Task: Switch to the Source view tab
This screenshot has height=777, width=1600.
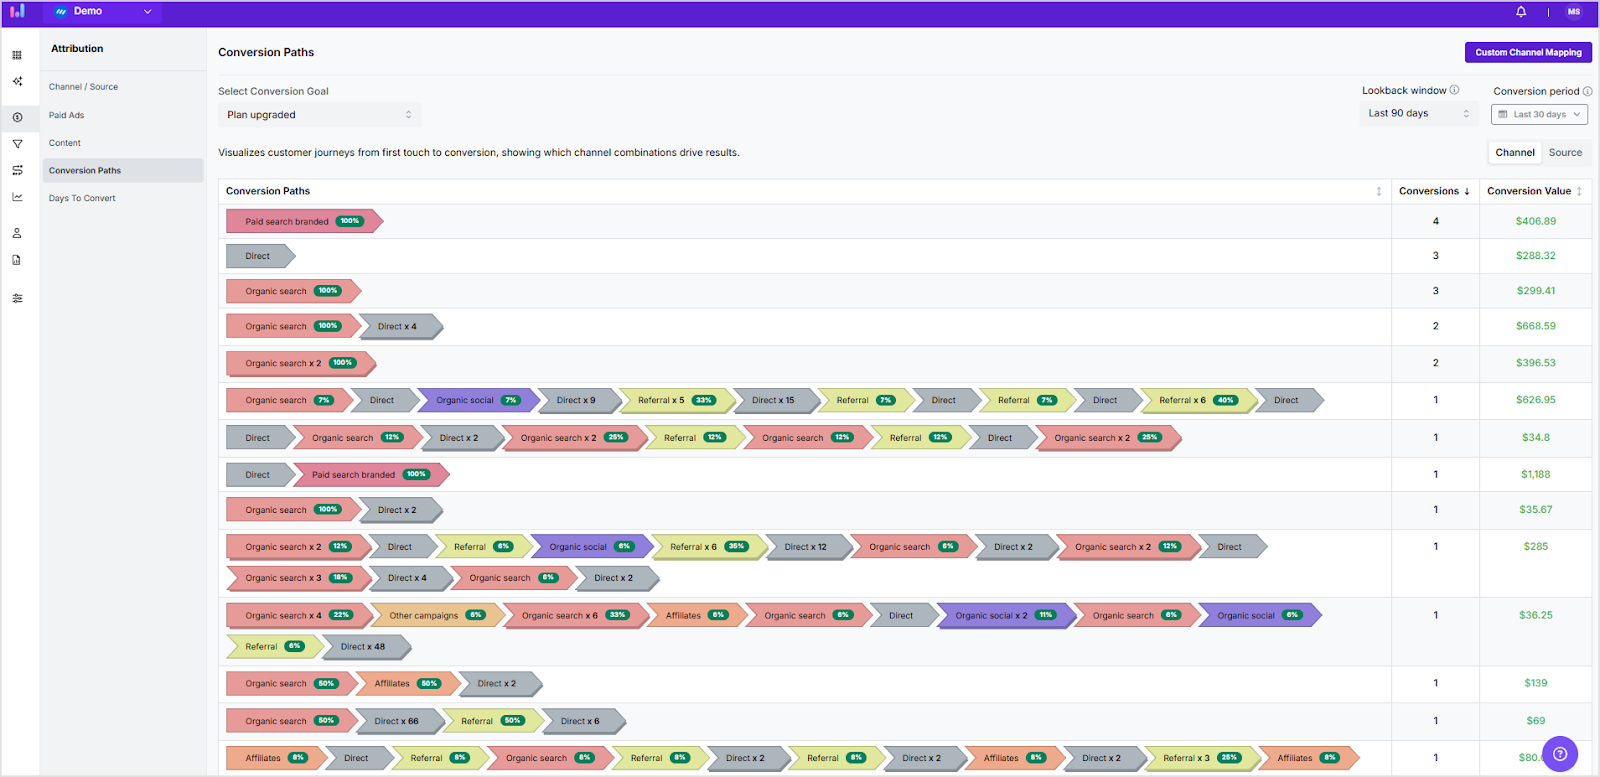Action: (x=1566, y=153)
